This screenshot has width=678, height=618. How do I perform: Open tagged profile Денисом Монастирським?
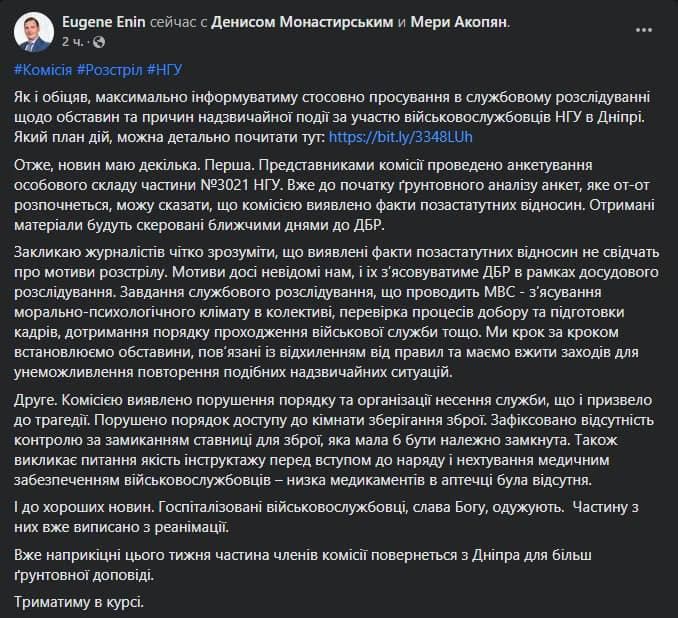tap(300, 21)
